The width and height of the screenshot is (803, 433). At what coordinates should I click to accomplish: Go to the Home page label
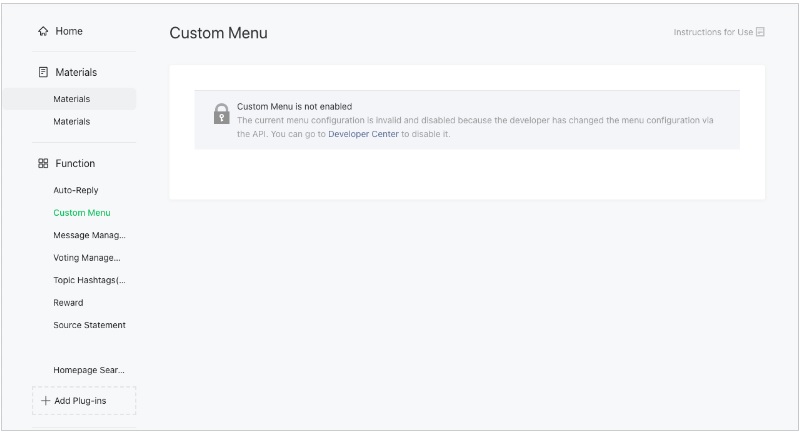click(69, 32)
